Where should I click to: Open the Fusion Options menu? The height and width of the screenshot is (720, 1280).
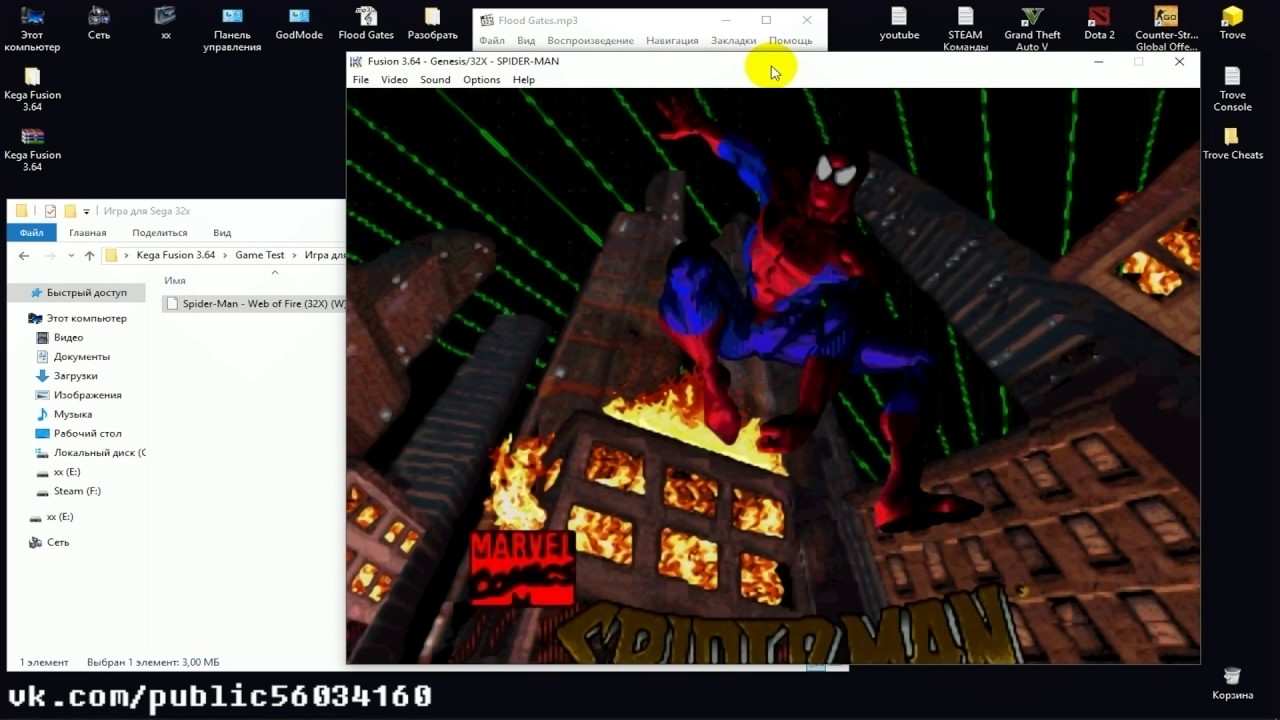coord(481,80)
